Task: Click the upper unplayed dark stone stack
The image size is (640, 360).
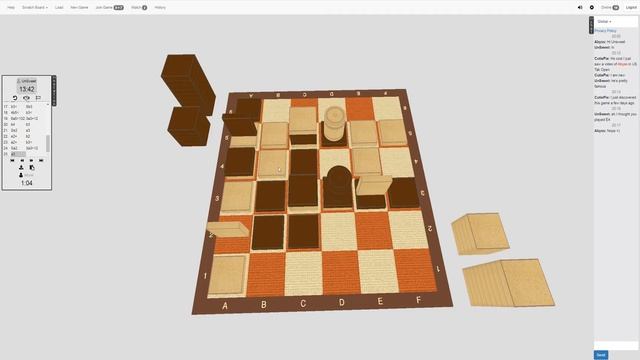Action: click(188, 85)
